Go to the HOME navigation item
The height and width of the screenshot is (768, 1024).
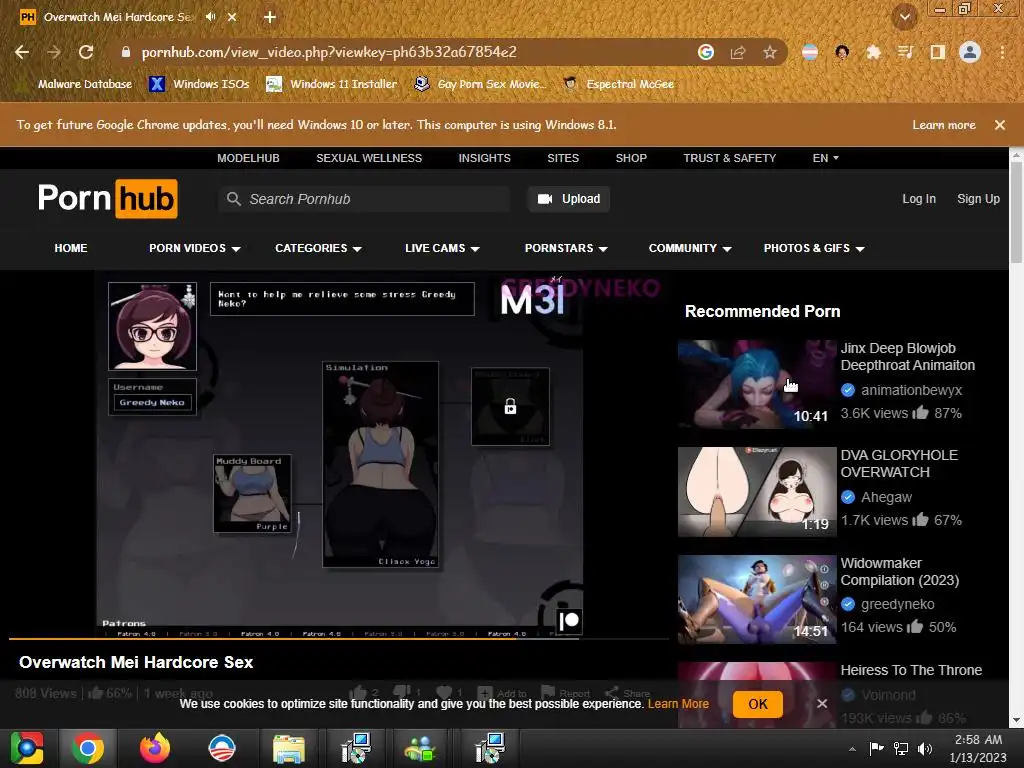tap(71, 248)
